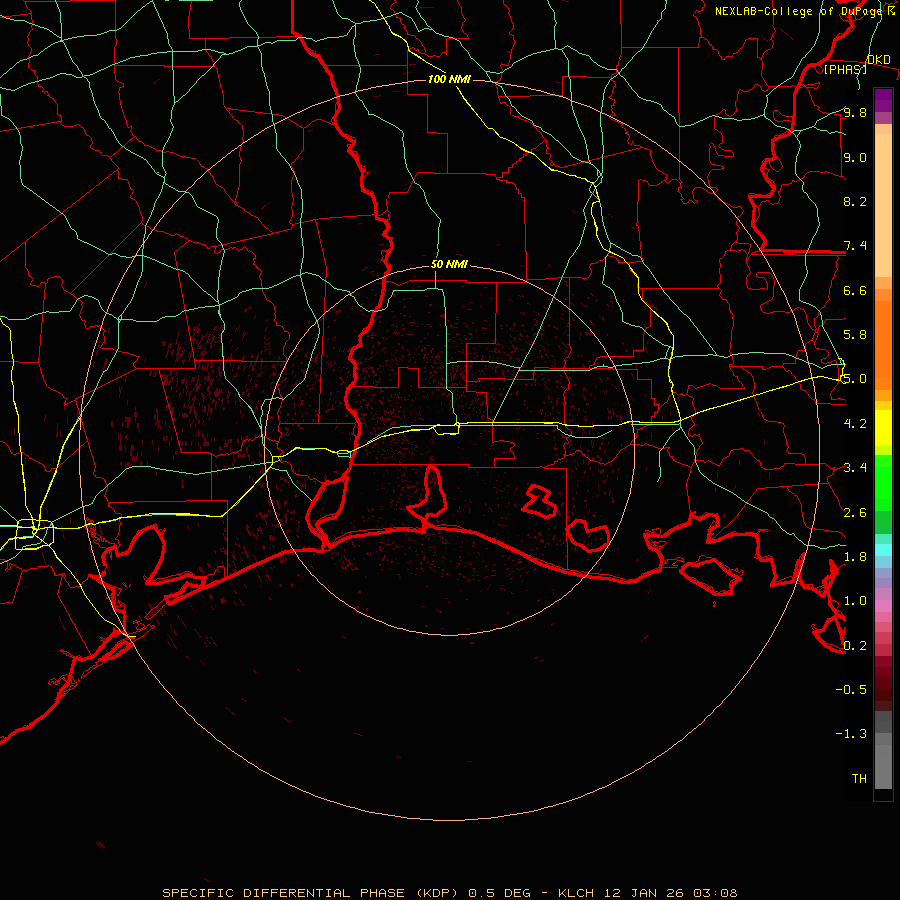
Task: Click the 1.8 legend value
Action: tap(855, 557)
